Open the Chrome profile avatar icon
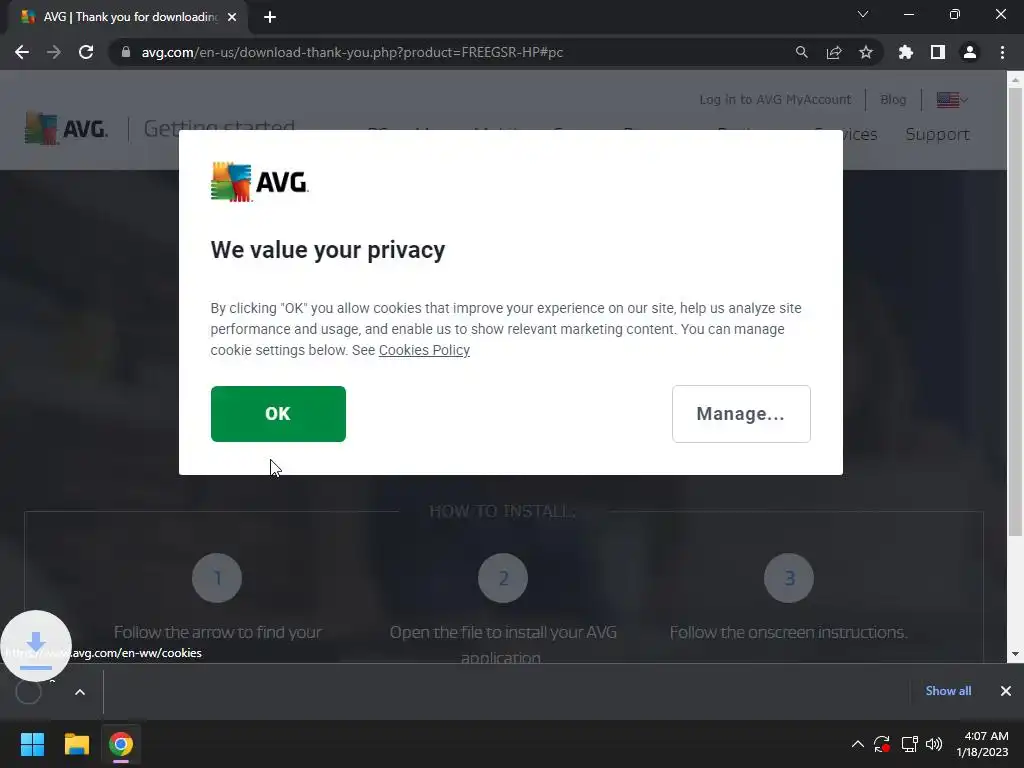The height and width of the screenshot is (768, 1024). pos(970,52)
